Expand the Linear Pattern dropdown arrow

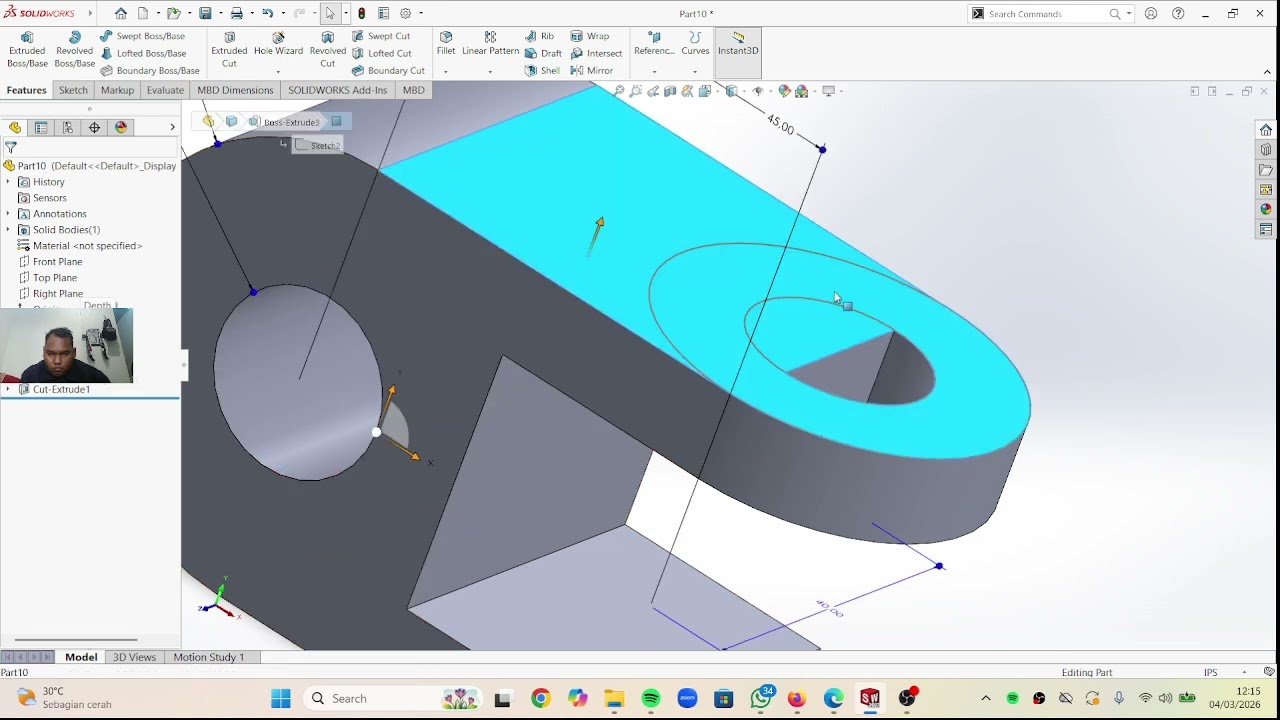point(490,72)
